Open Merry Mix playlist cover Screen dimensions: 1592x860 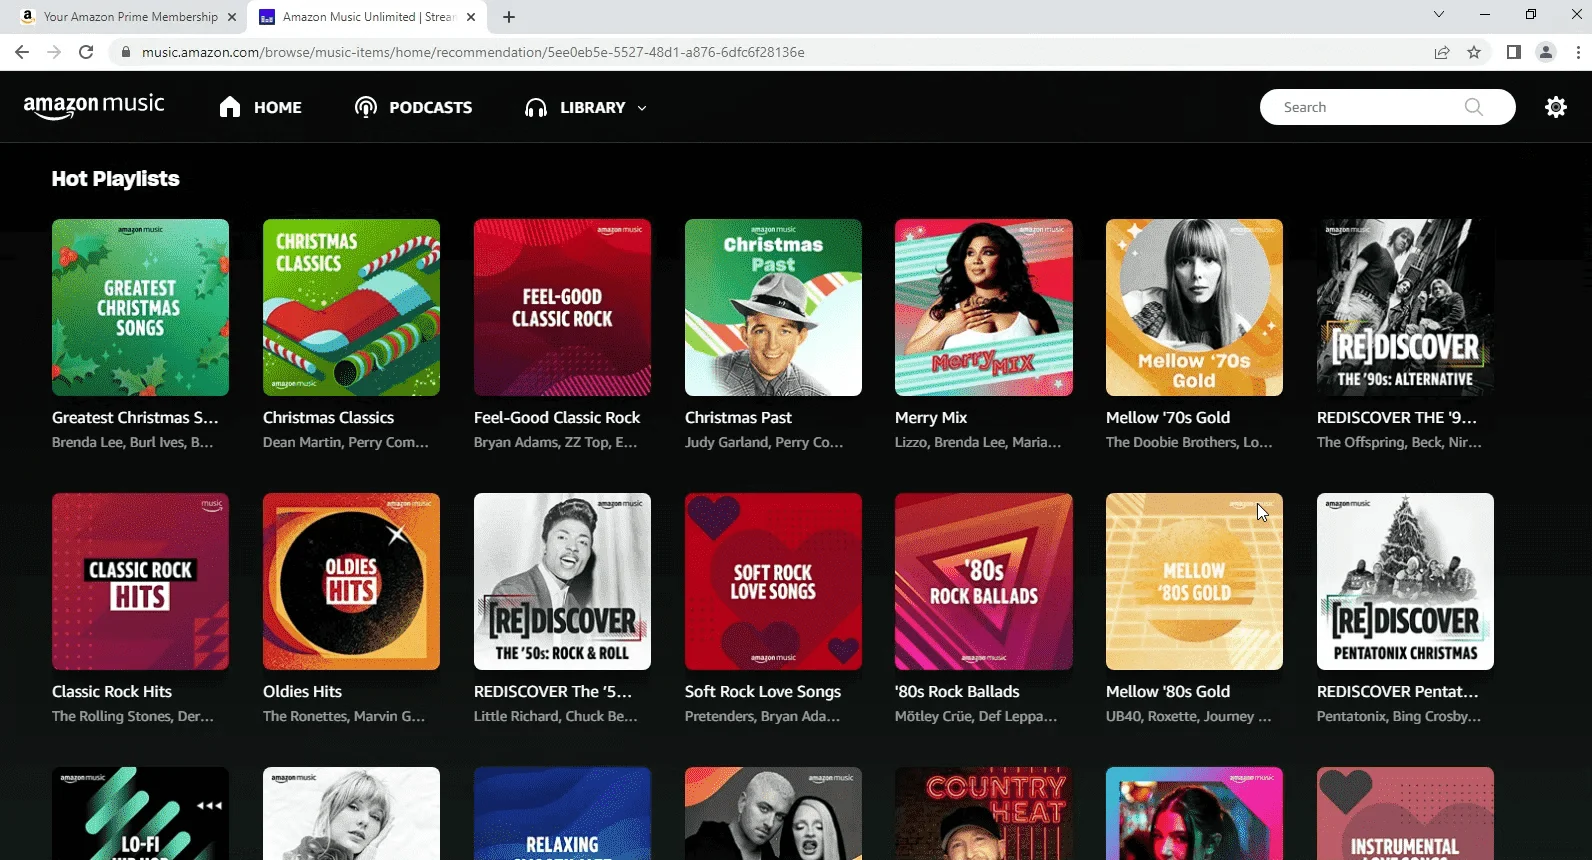pyautogui.click(x=984, y=308)
